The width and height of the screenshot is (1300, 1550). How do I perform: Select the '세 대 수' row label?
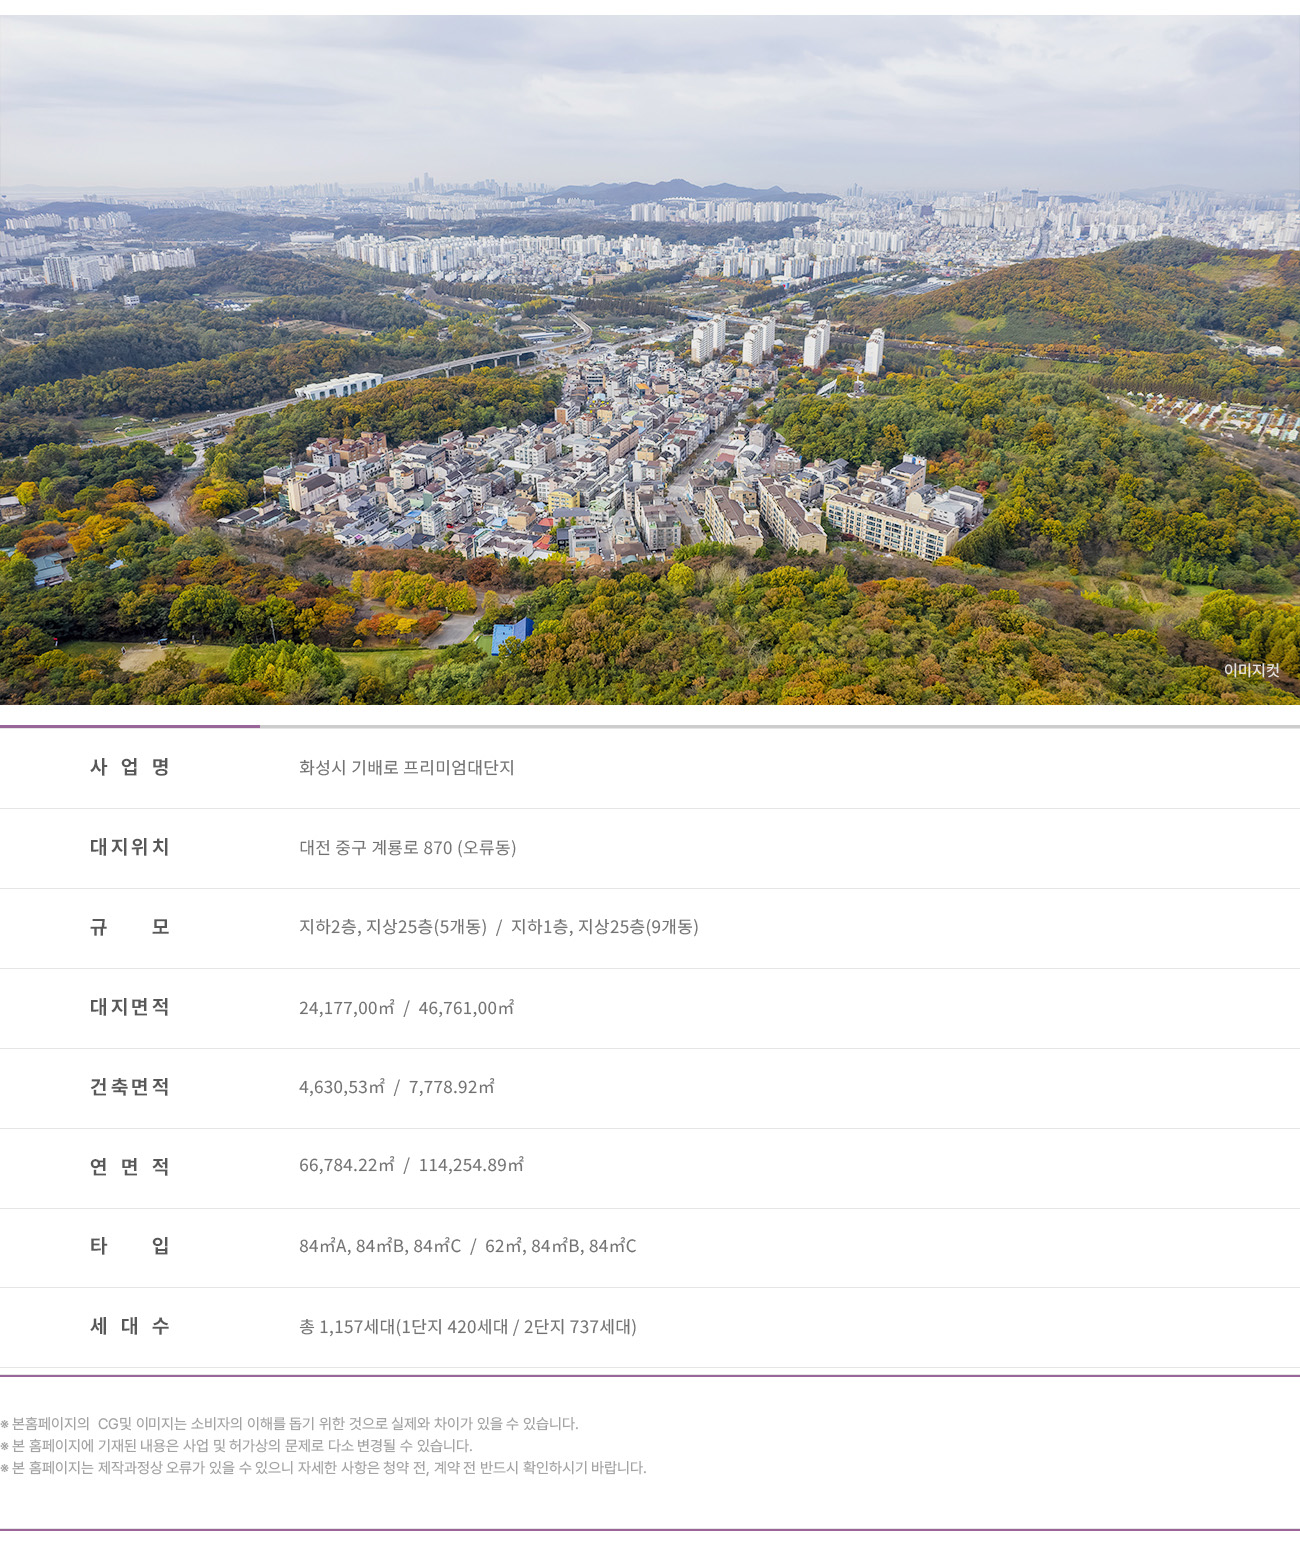coord(130,1326)
